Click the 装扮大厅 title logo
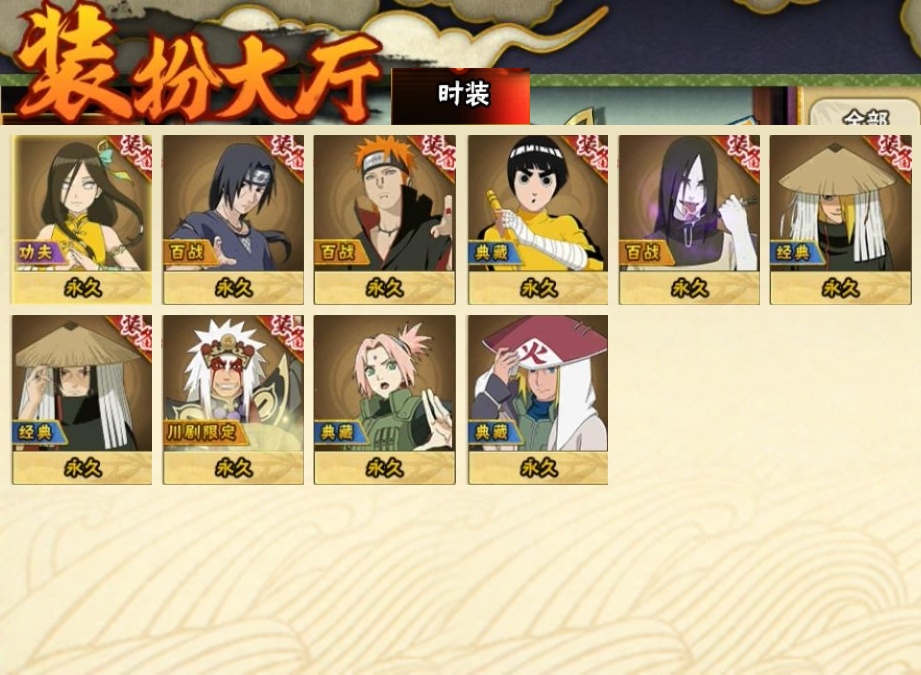 (x=197, y=68)
